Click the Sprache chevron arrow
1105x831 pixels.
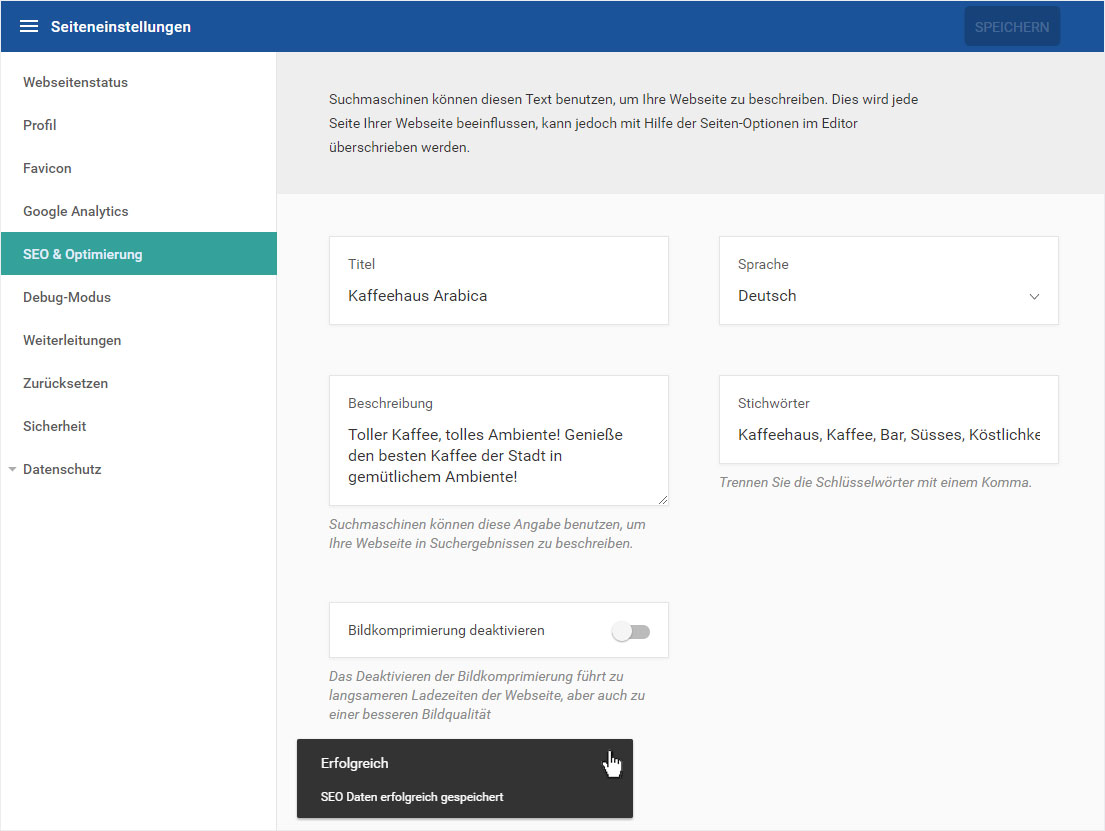1034,297
